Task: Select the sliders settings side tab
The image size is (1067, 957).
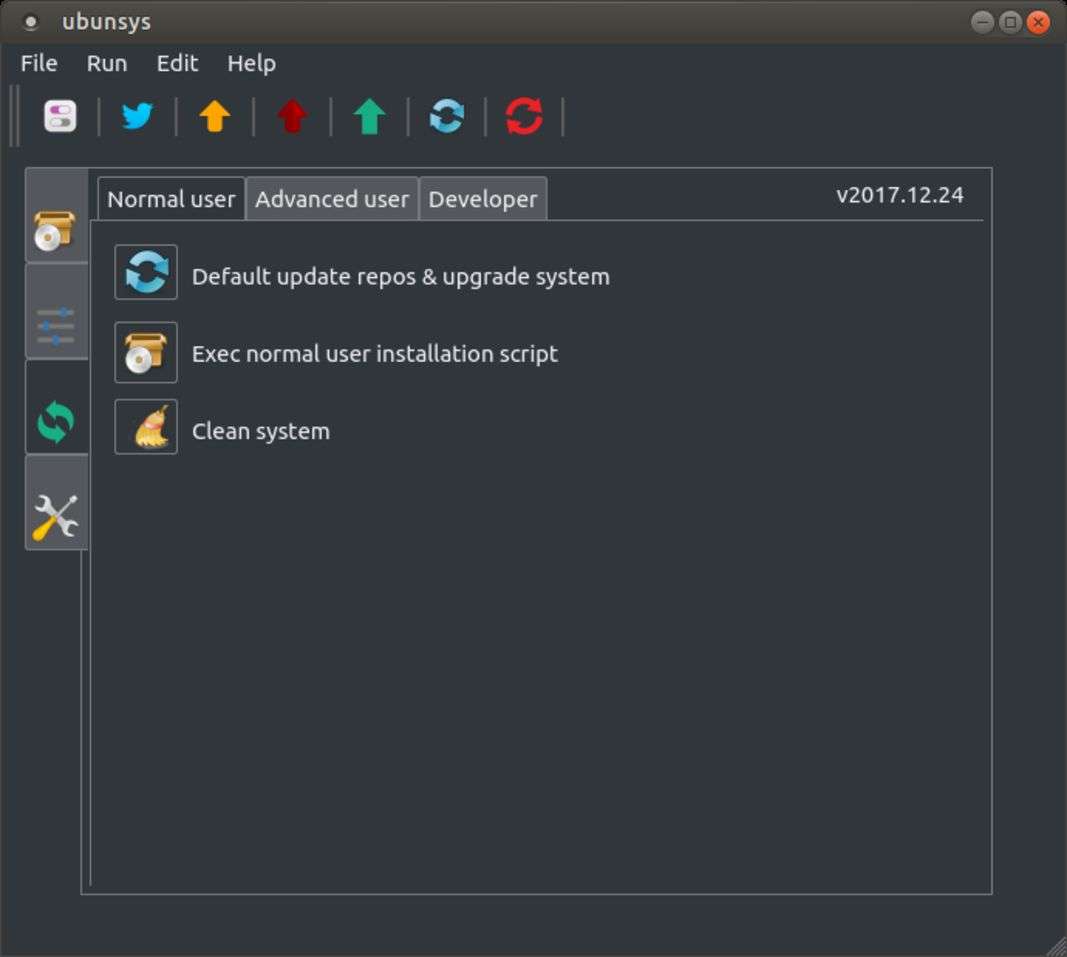Action: (x=56, y=325)
